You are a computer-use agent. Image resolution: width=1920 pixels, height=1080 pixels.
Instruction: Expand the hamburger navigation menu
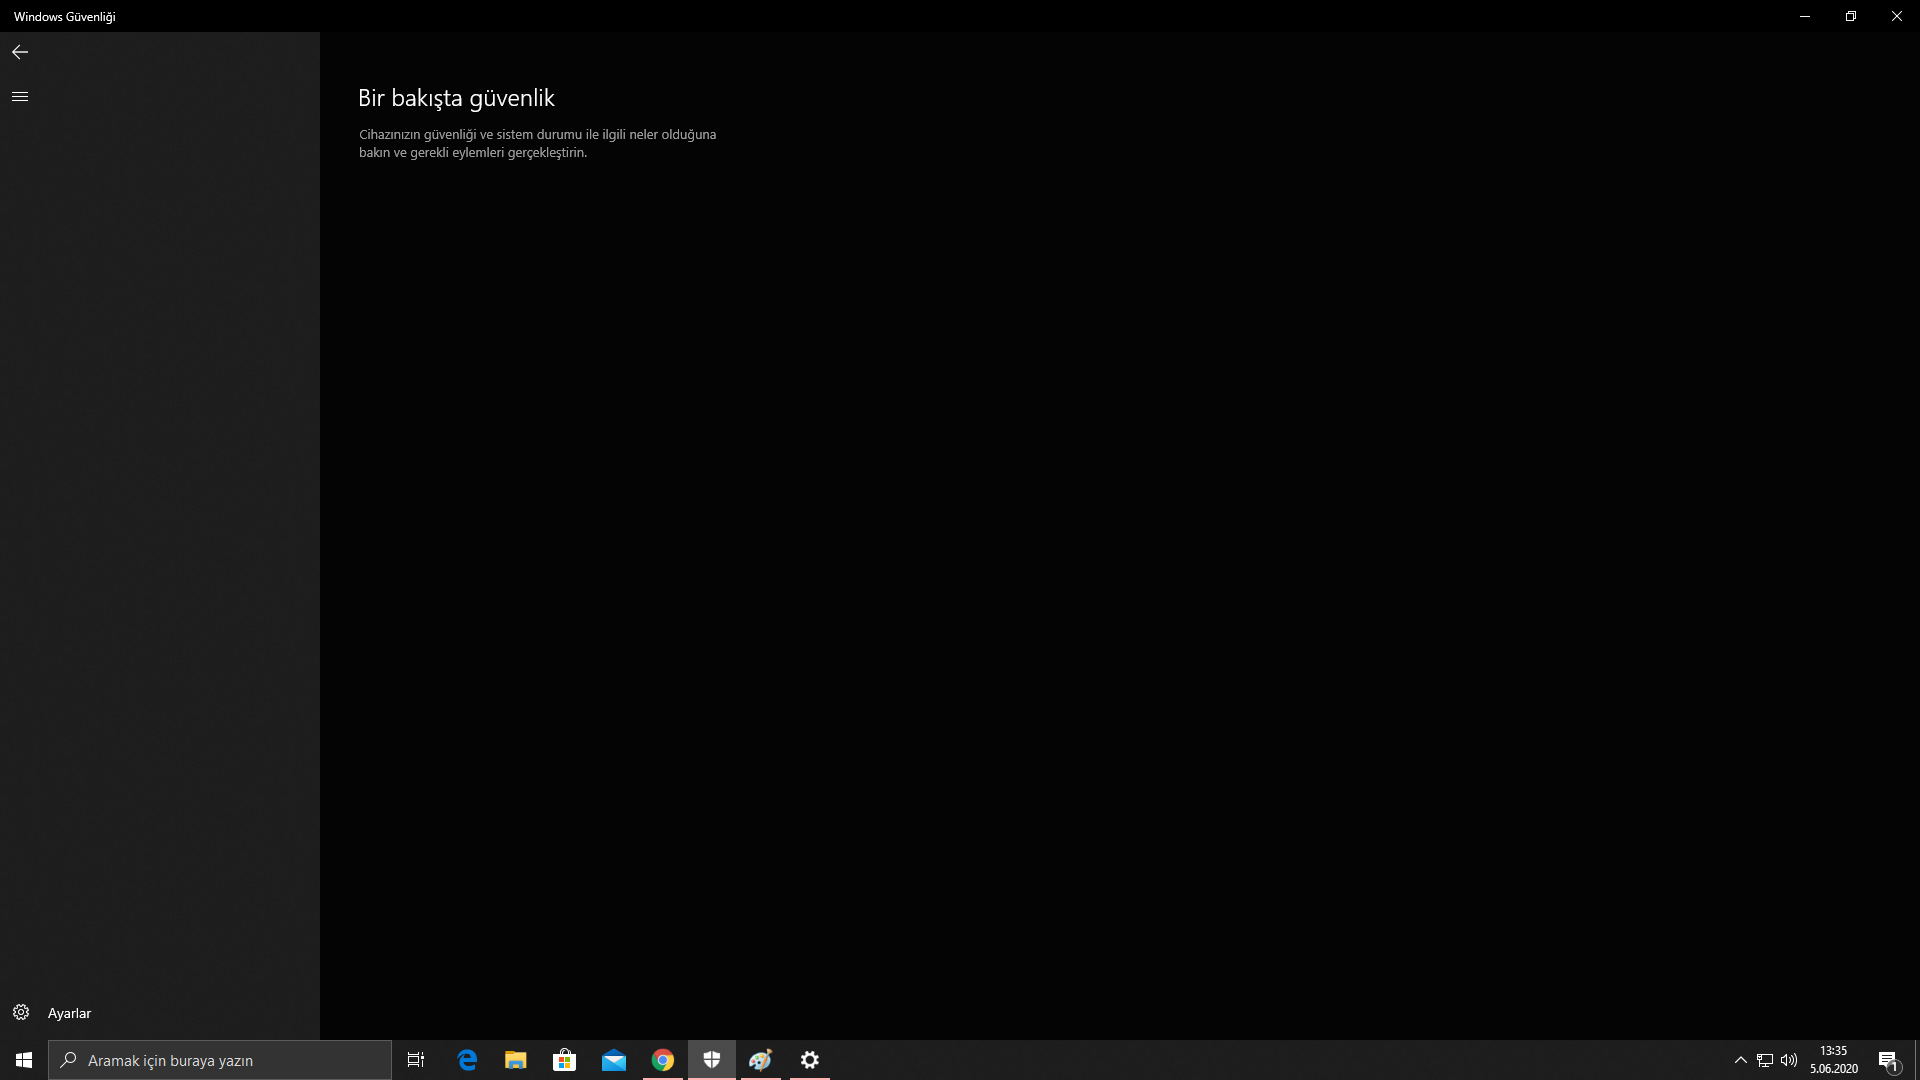[x=20, y=97]
